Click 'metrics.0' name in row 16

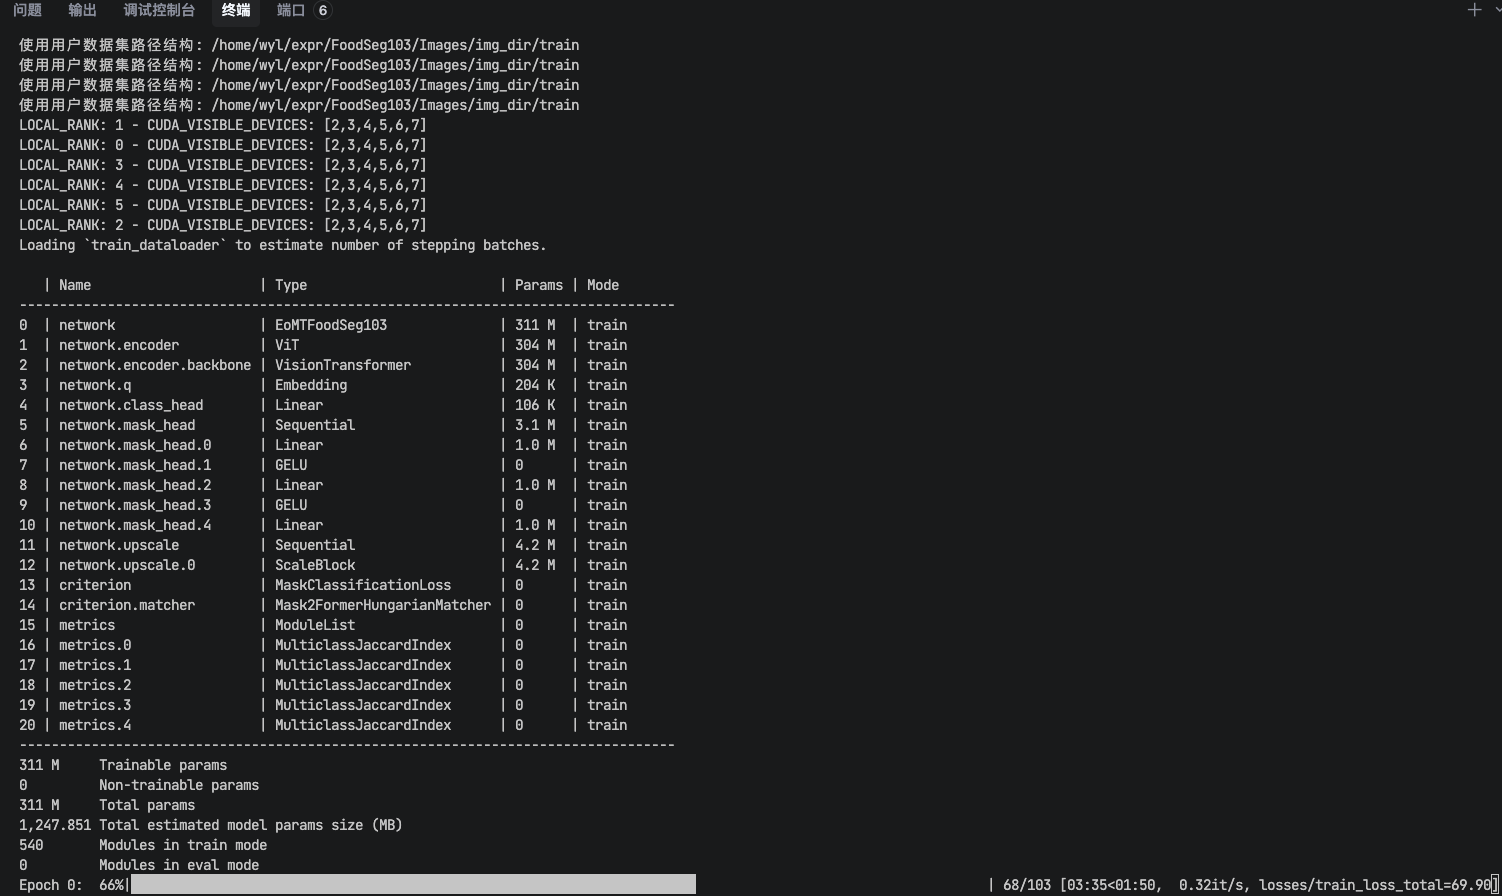point(95,645)
